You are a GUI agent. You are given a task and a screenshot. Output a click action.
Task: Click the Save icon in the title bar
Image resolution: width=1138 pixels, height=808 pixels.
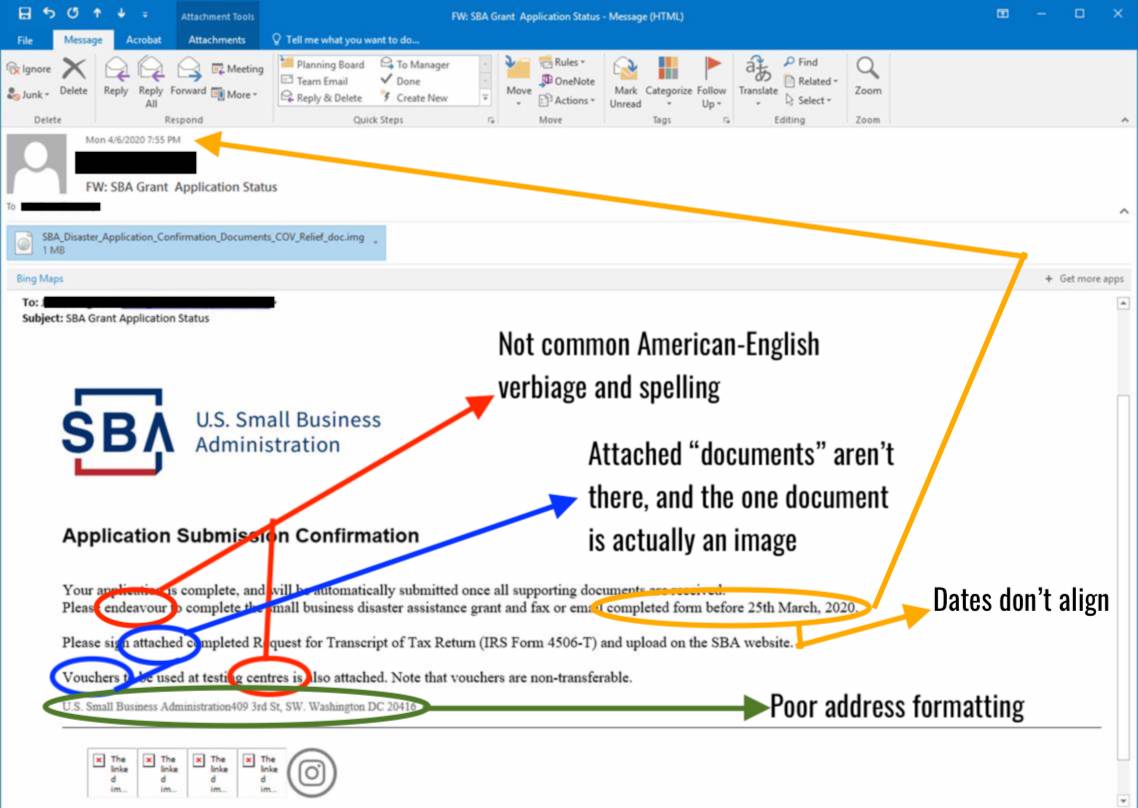25,14
